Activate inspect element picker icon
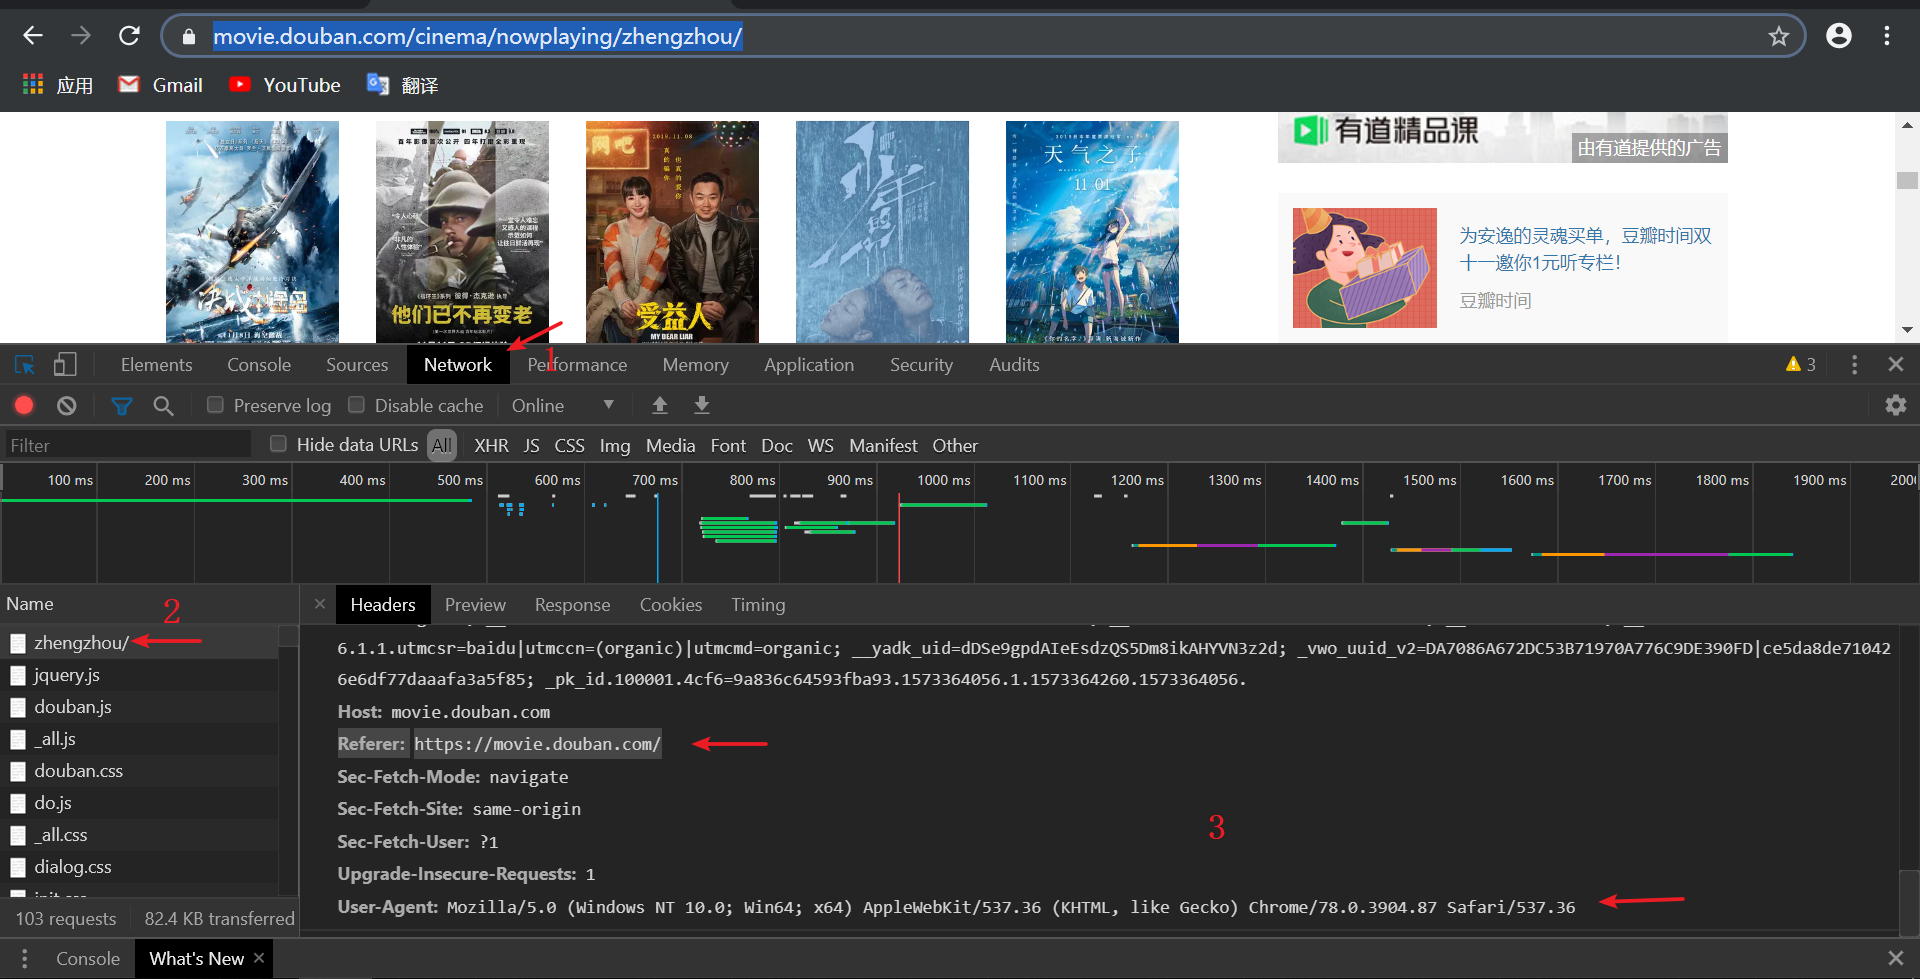This screenshot has width=1920, height=979. tap(25, 365)
